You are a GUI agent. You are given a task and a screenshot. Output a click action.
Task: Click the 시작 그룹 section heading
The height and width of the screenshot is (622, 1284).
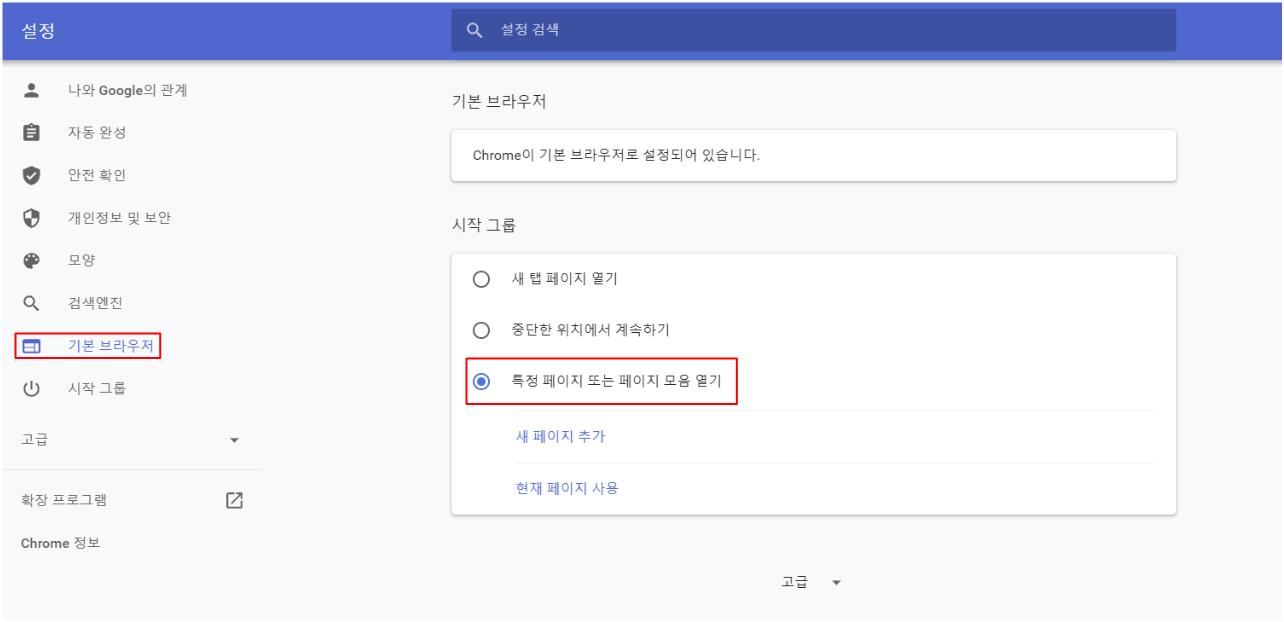point(484,225)
